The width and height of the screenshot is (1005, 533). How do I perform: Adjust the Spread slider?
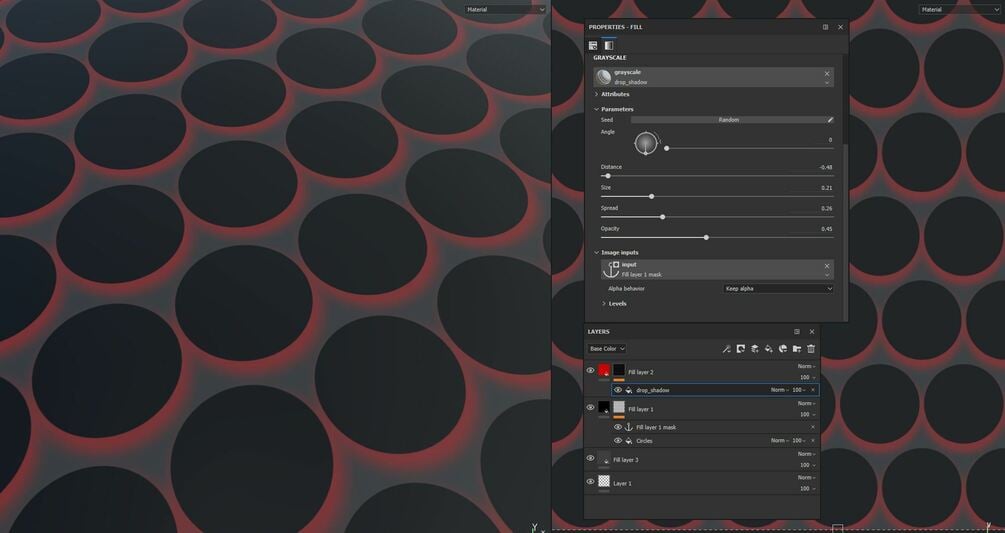click(x=717, y=217)
